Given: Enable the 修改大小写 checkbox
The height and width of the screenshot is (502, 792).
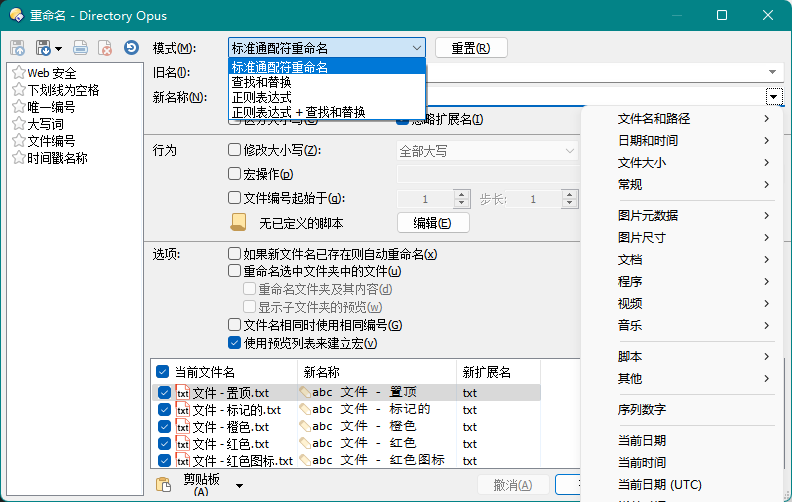Looking at the screenshot, I should click(235, 151).
